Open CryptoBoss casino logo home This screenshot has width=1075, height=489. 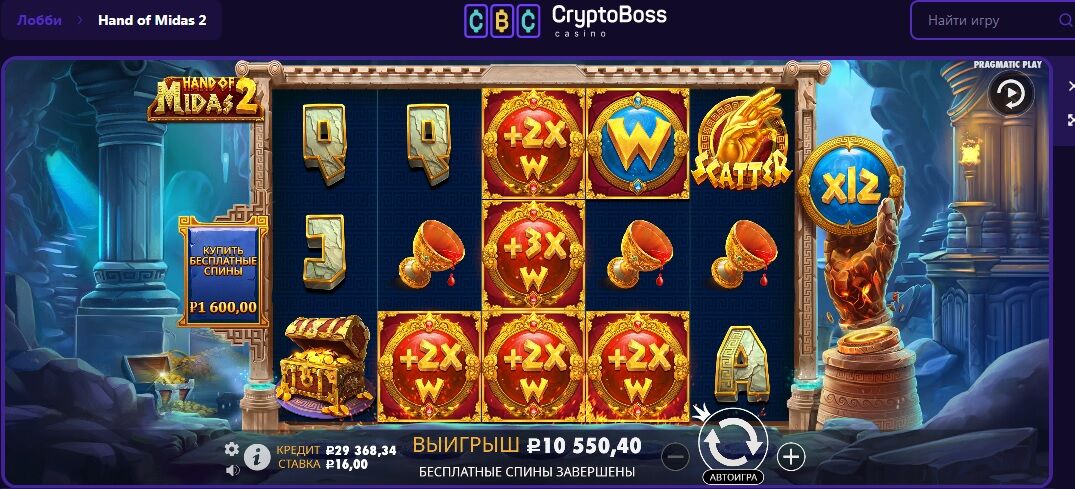point(566,20)
